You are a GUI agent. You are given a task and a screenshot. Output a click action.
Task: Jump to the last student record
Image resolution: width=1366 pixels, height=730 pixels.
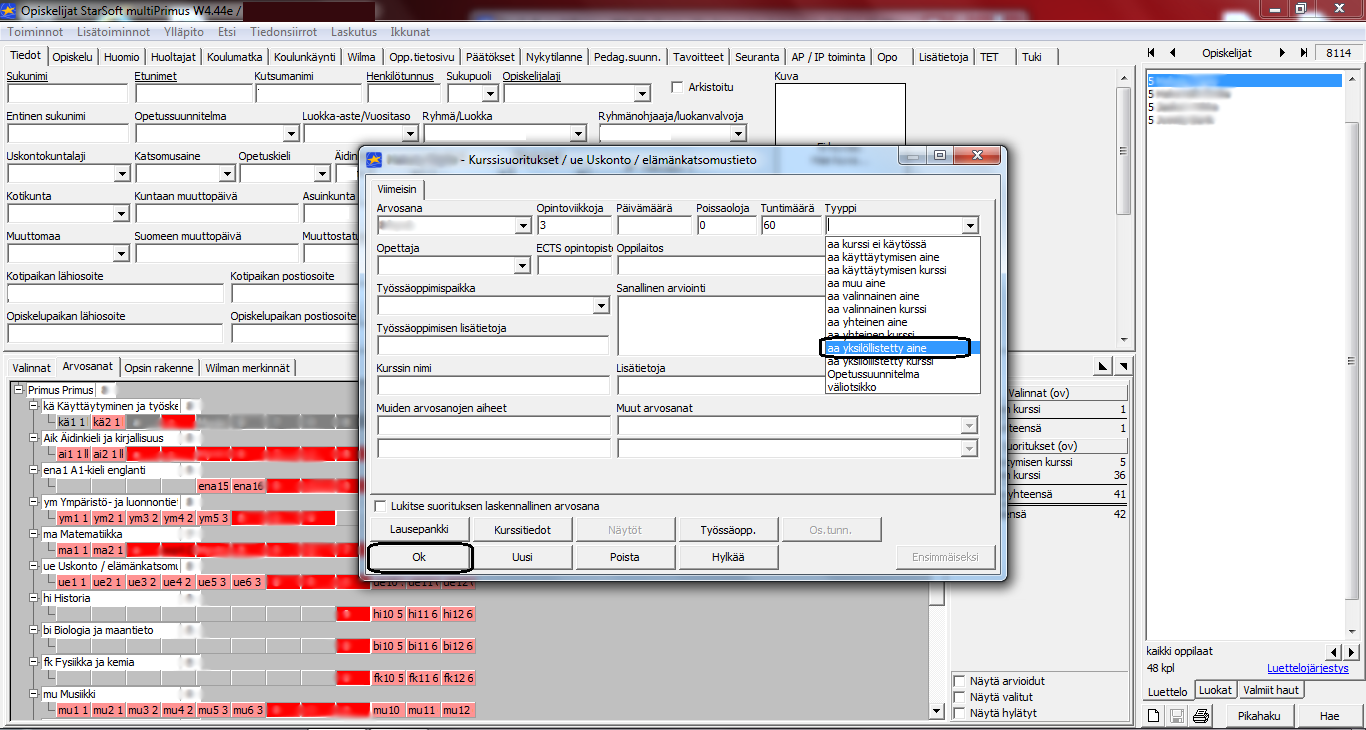tap(1303, 53)
